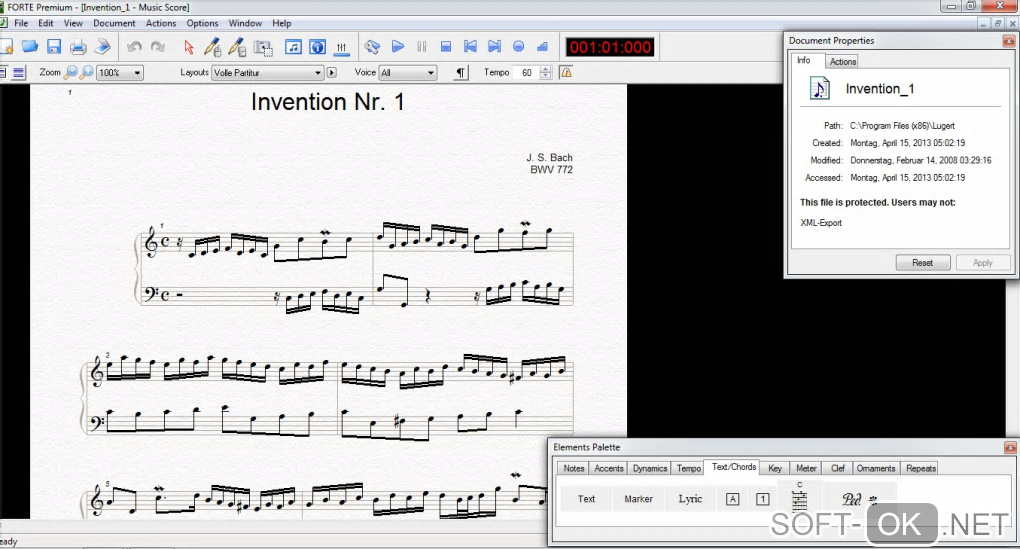Open the mixer sliders icon
1020x549 pixels.
342,46
